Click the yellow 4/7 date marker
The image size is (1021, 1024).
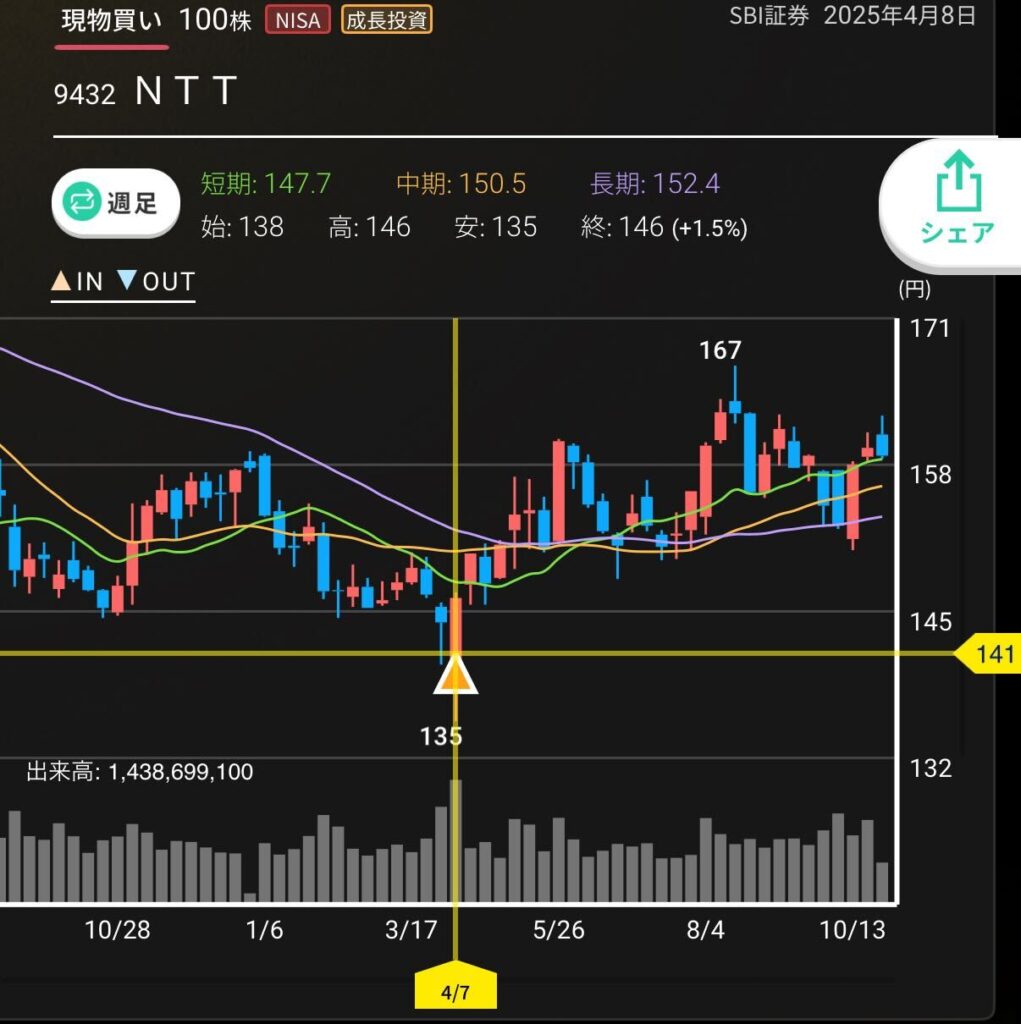[455, 993]
